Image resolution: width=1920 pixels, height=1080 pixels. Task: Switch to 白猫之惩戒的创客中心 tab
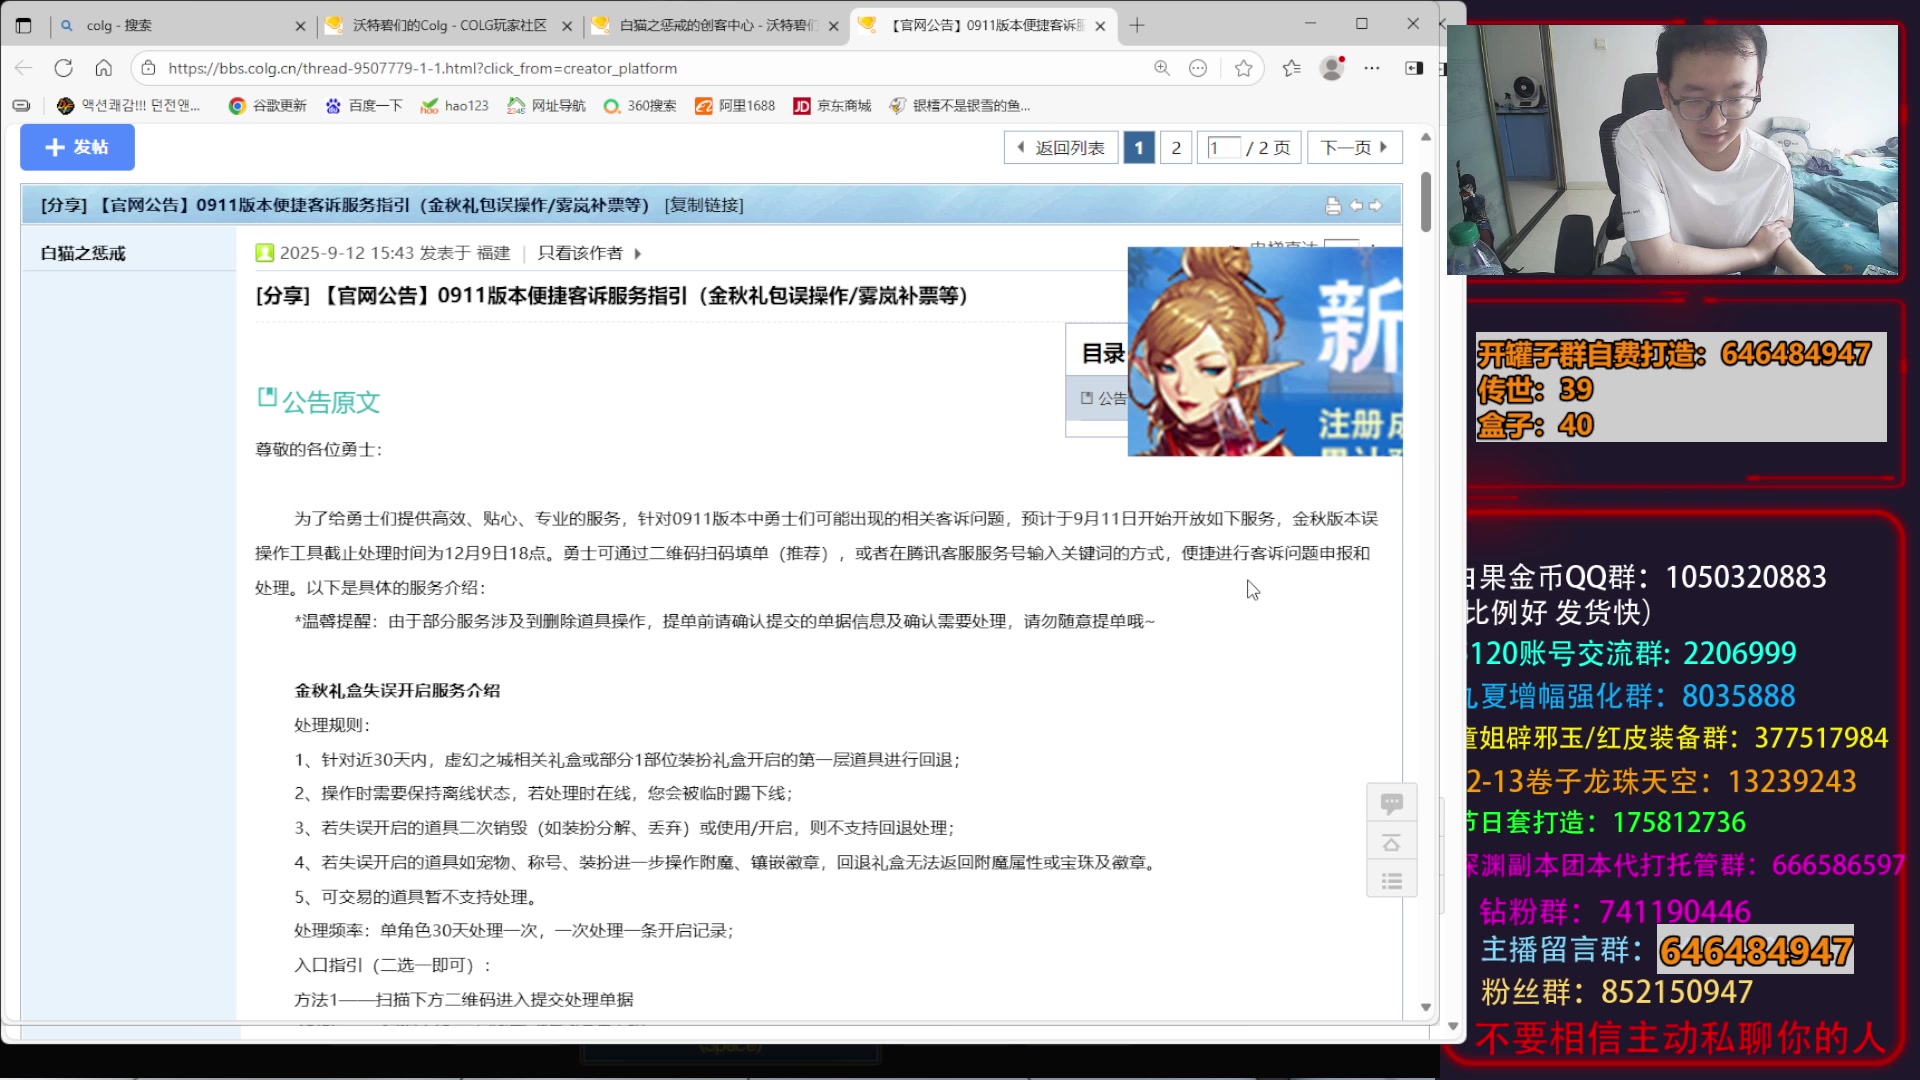(716, 26)
